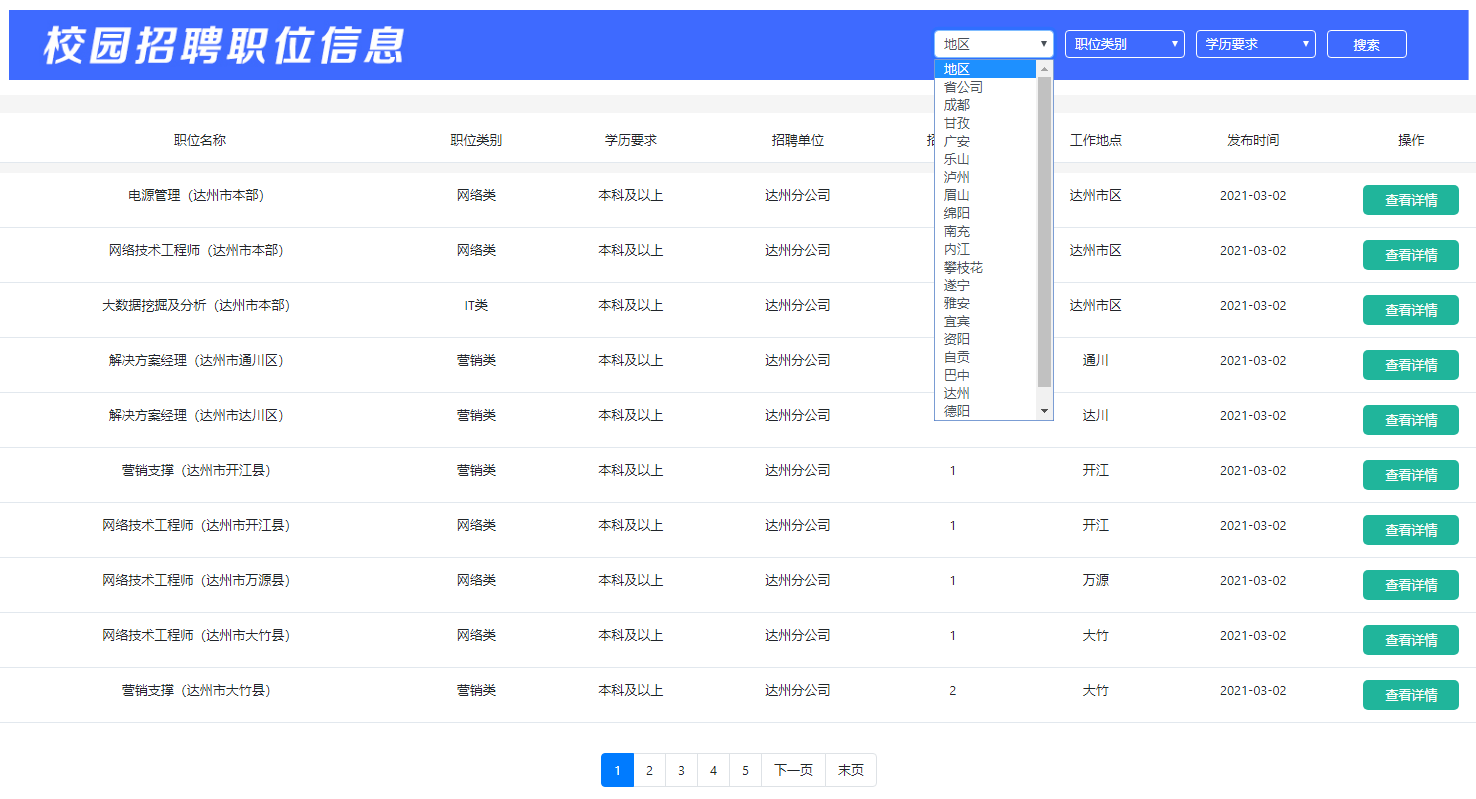This screenshot has width=1476, height=799.
Task: View details for 解决方案经理（达州市达川区）
Action: (x=1411, y=420)
